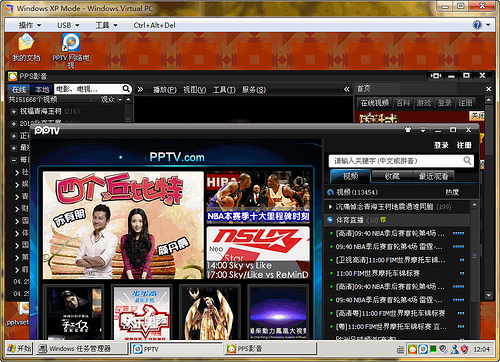
Task: Open the NSL Neo Star schedule thumbnail
Action: (x=258, y=253)
